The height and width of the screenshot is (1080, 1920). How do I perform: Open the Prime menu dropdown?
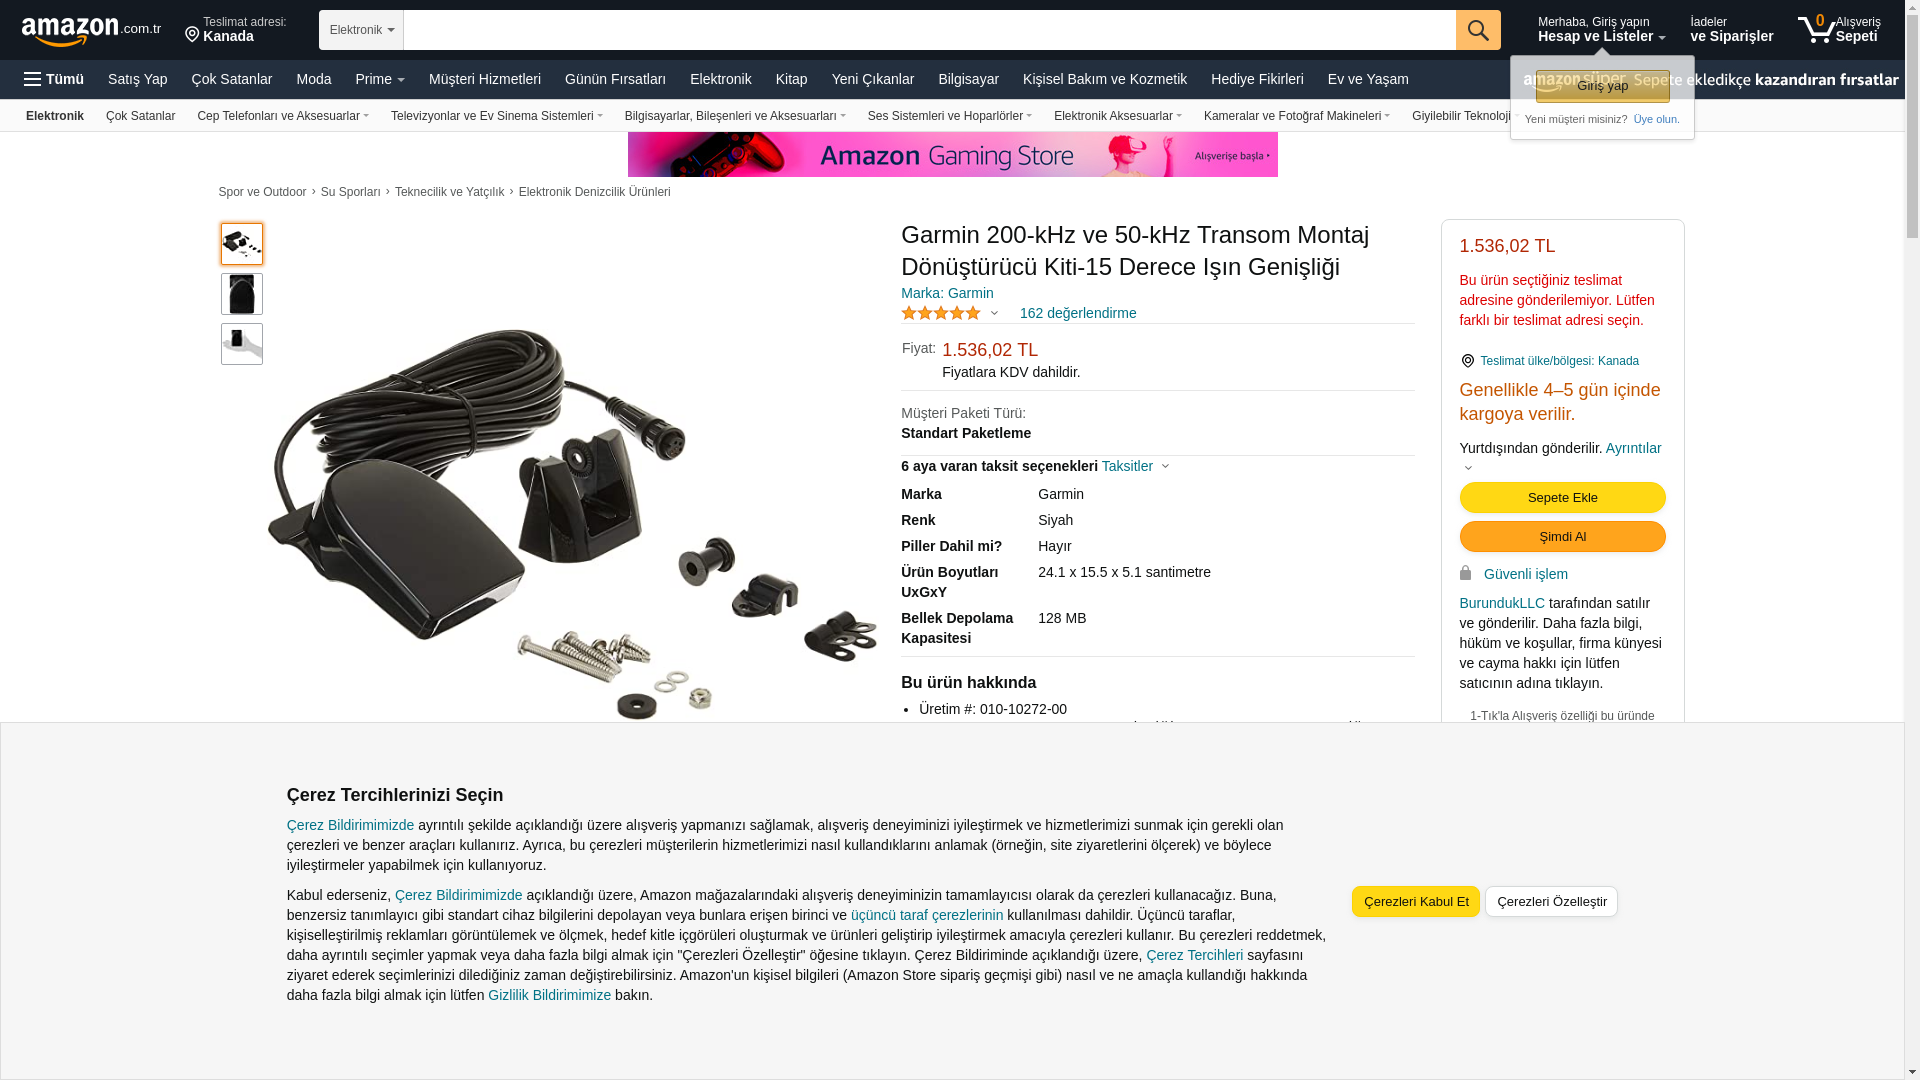point(380,79)
